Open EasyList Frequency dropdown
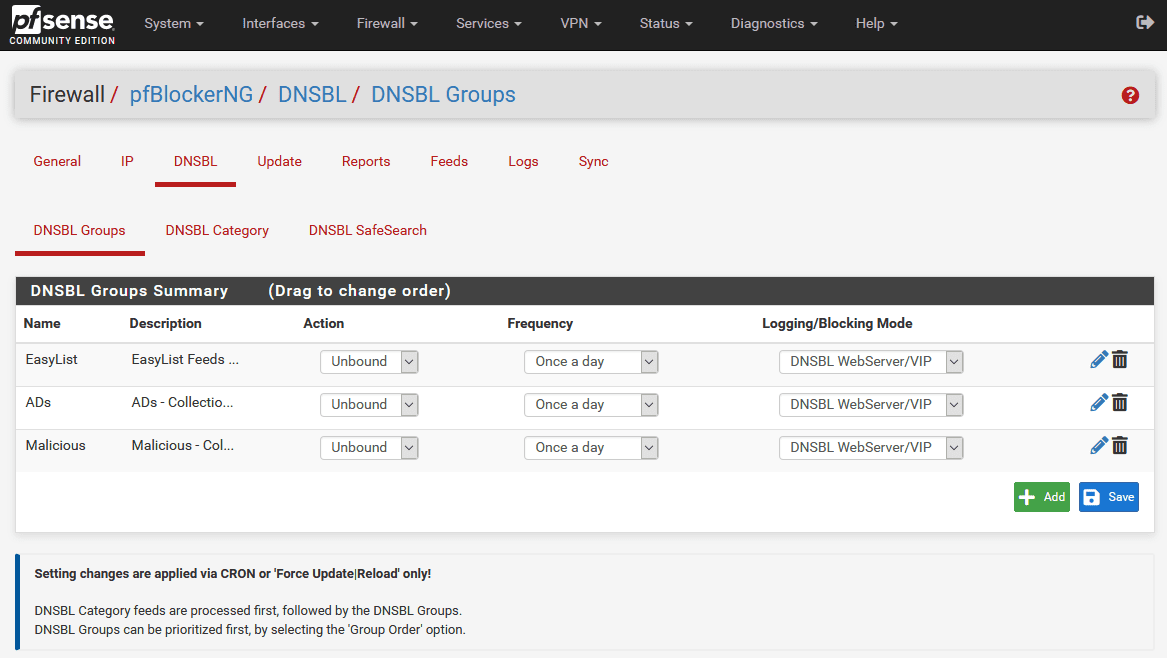 (591, 362)
